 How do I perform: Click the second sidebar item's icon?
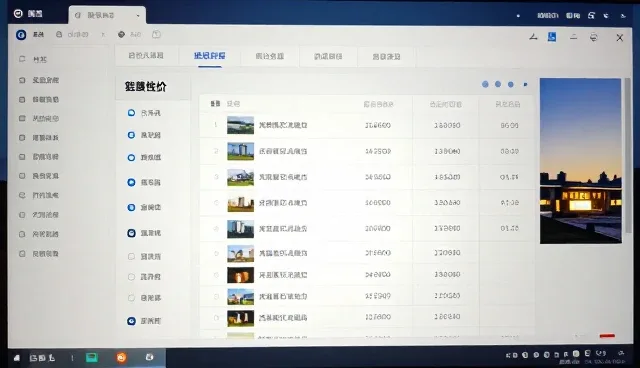click(x=22, y=80)
